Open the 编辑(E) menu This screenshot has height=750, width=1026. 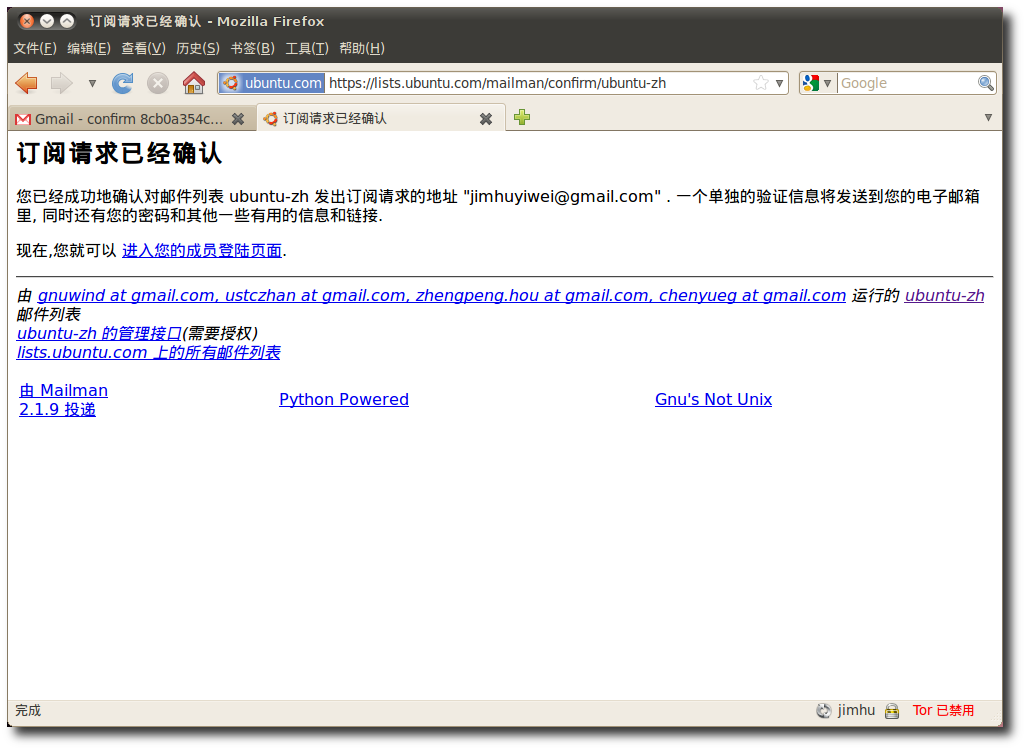coord(88,48)
